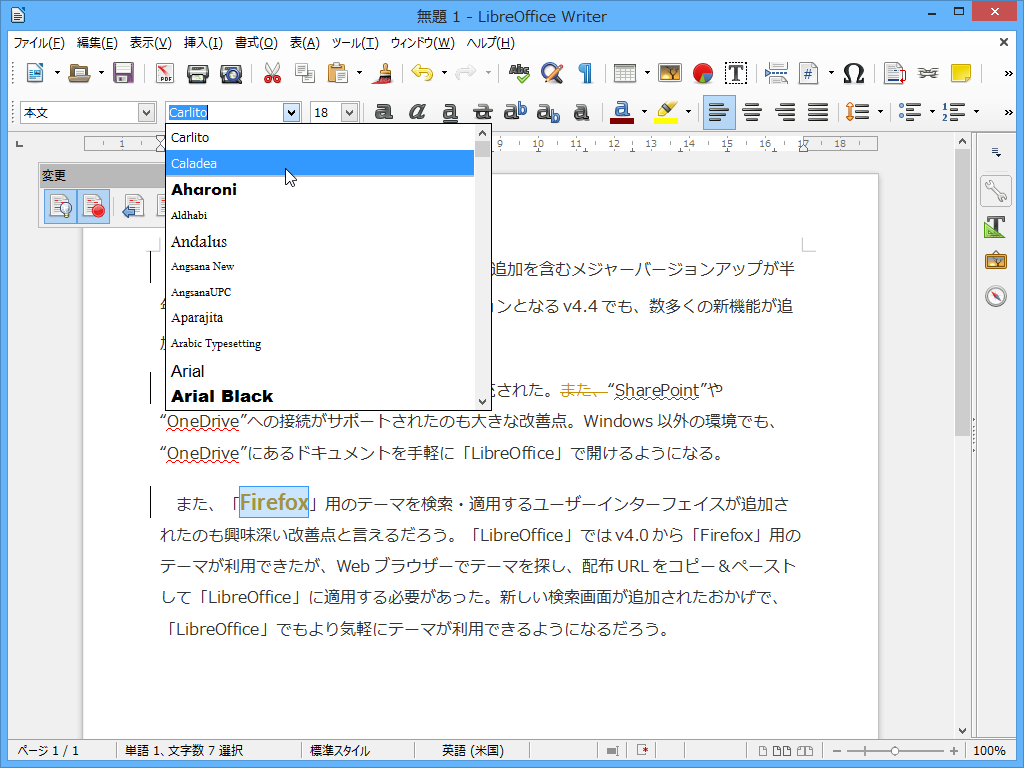Toggle bold formatting
The image size is (1024, 768).
pyautogui.click(x=383, y=112)
